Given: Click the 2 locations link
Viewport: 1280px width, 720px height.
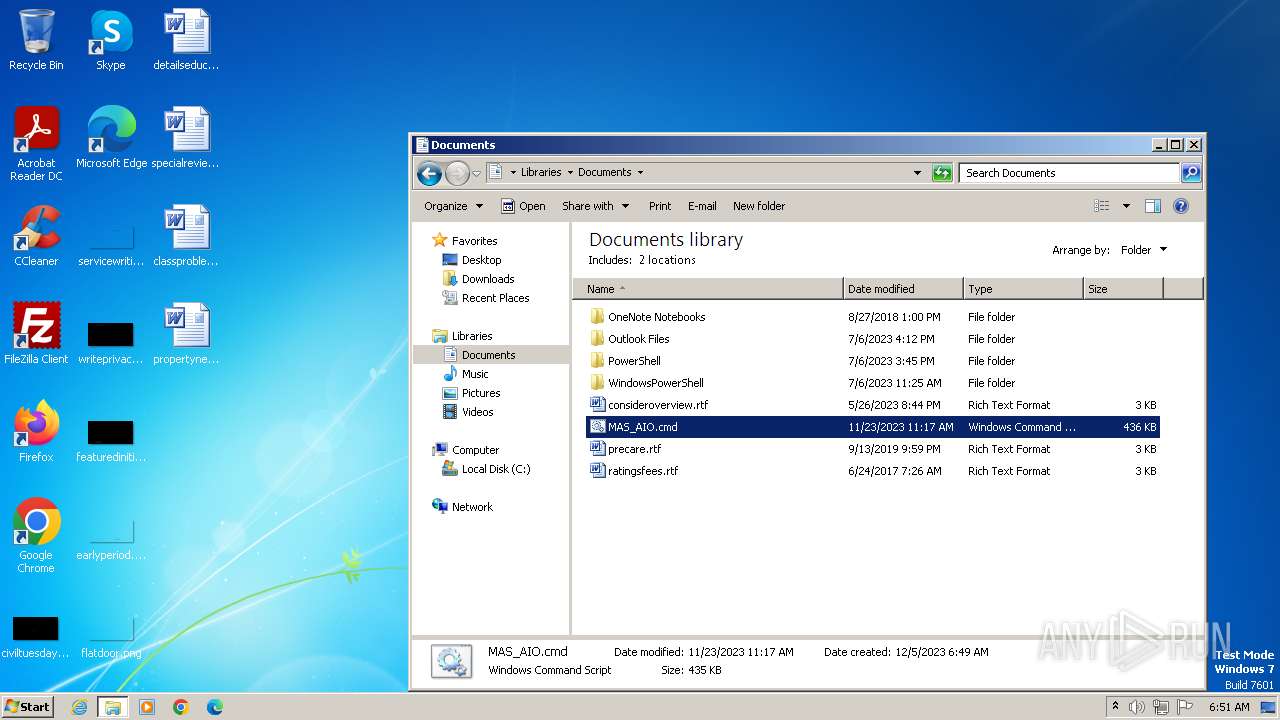Looking at the screenshot, I should 667,260.
